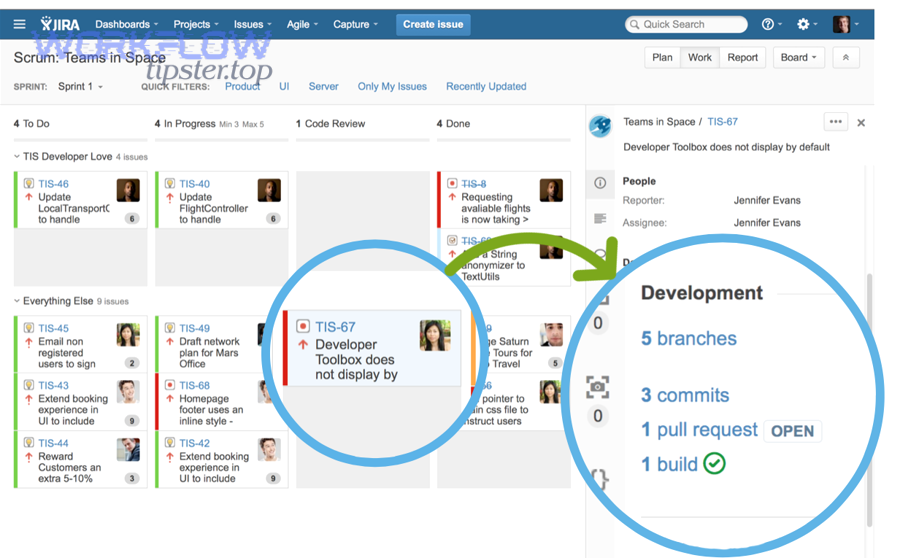Screen dimensions: 900x558
Task: Click the OPEN pull request status badge
Action: coord(792,431)
